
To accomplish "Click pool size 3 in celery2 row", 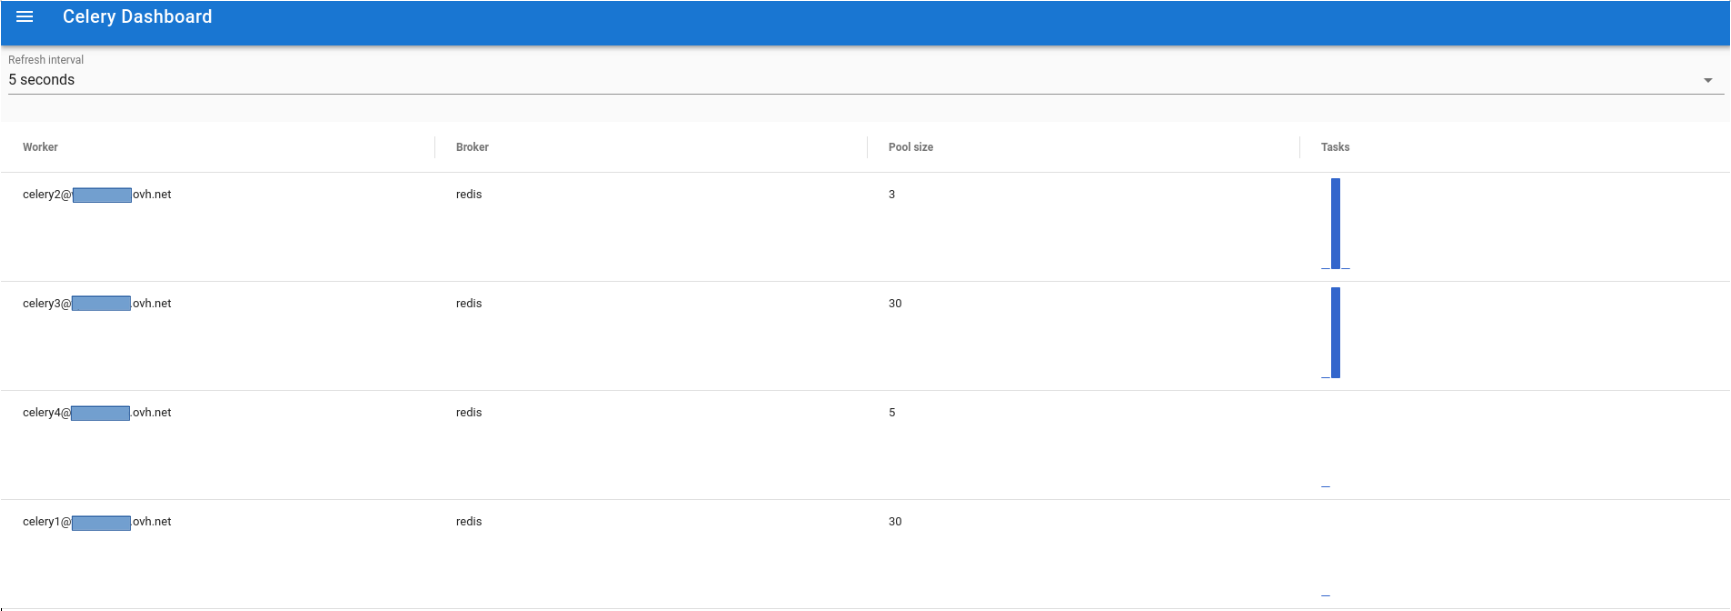I will pyautogui.click(x=892, y=195).
